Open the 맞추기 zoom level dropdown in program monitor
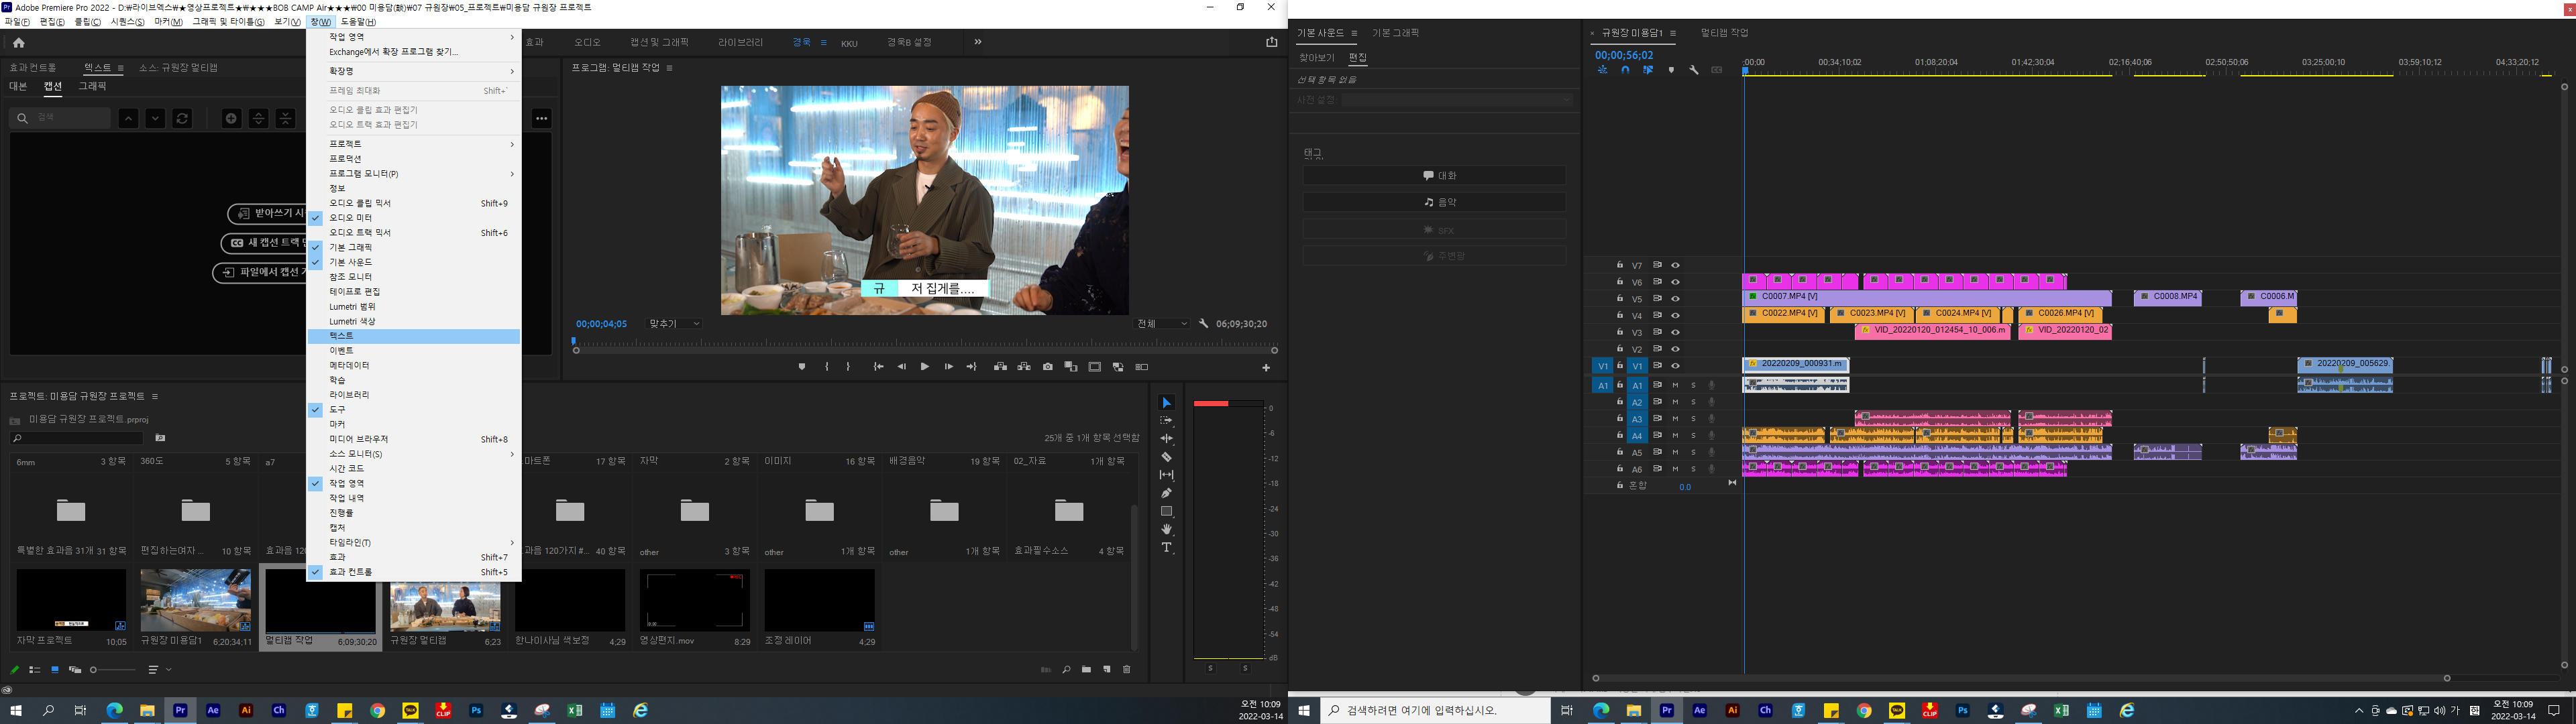This screenshot has width=2576, height=724. click(672, 323)
